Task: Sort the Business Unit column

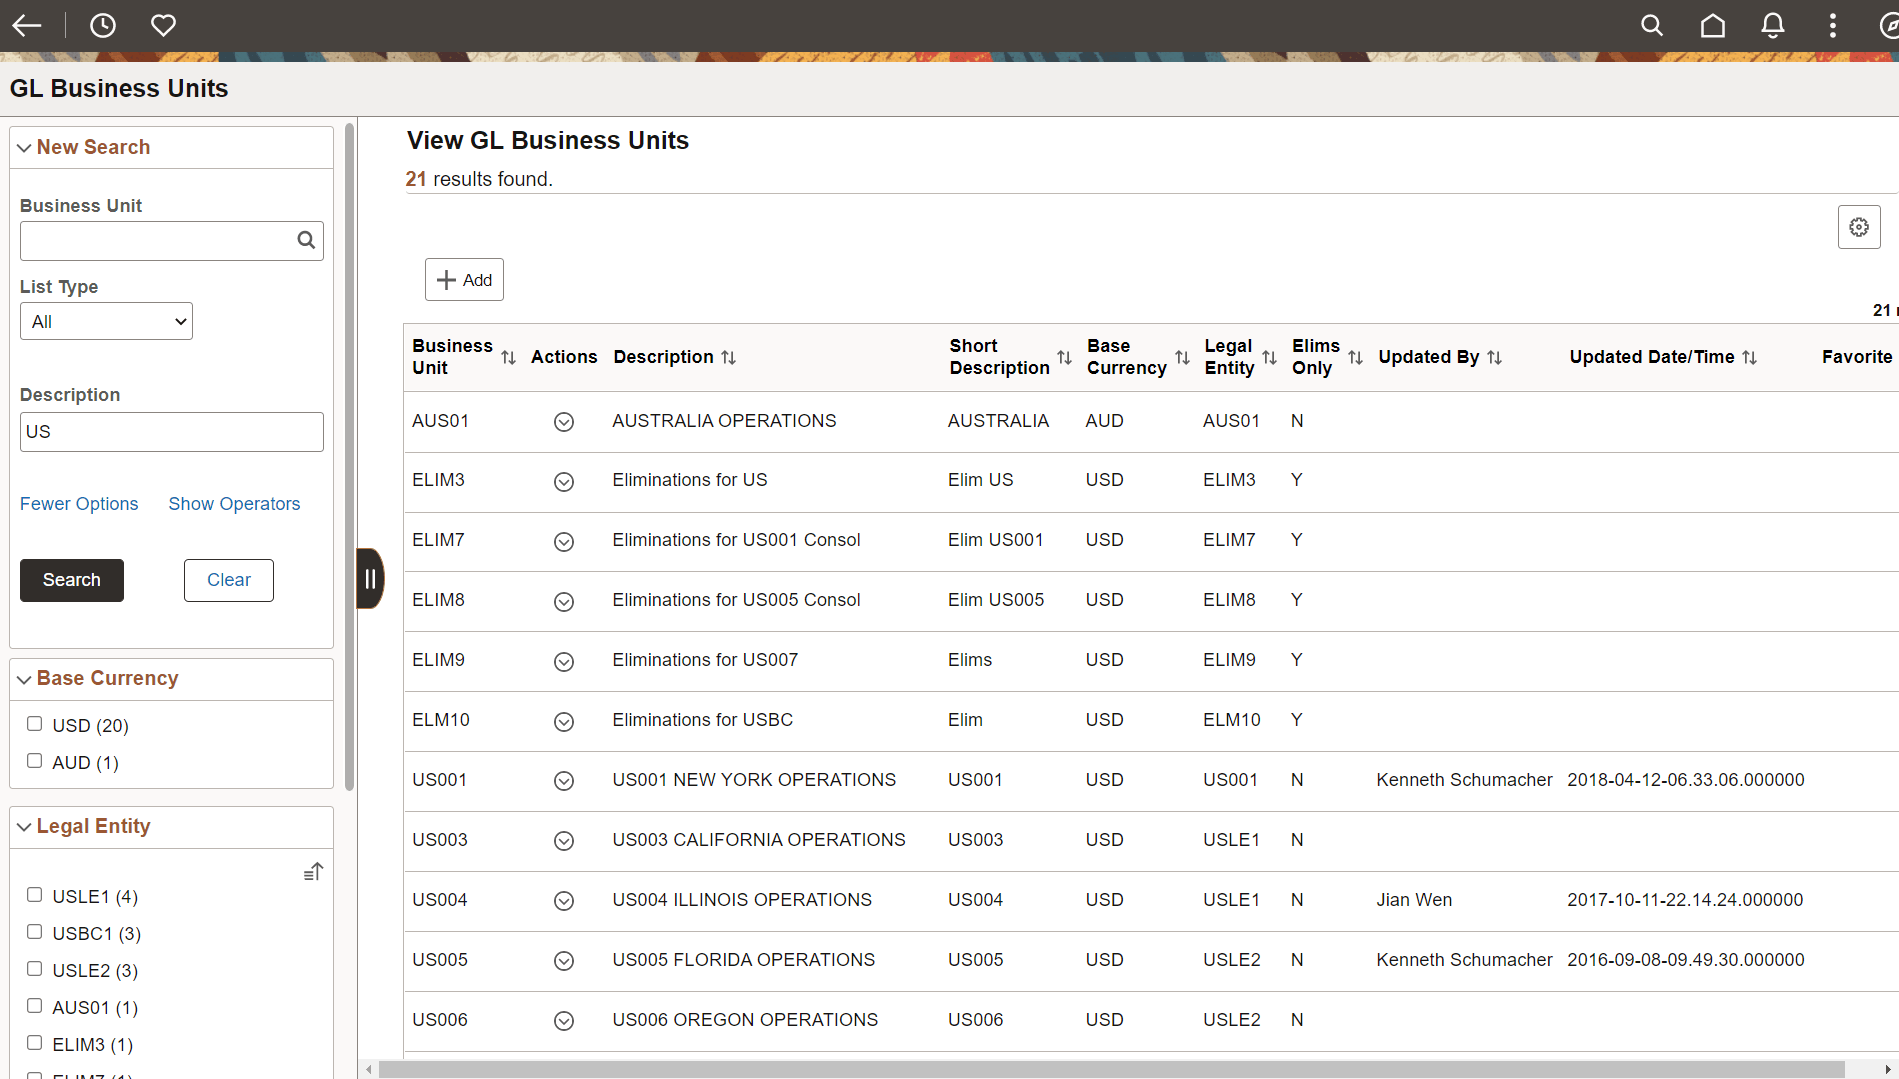Action: pyautogui.click(x=508, y=357)
